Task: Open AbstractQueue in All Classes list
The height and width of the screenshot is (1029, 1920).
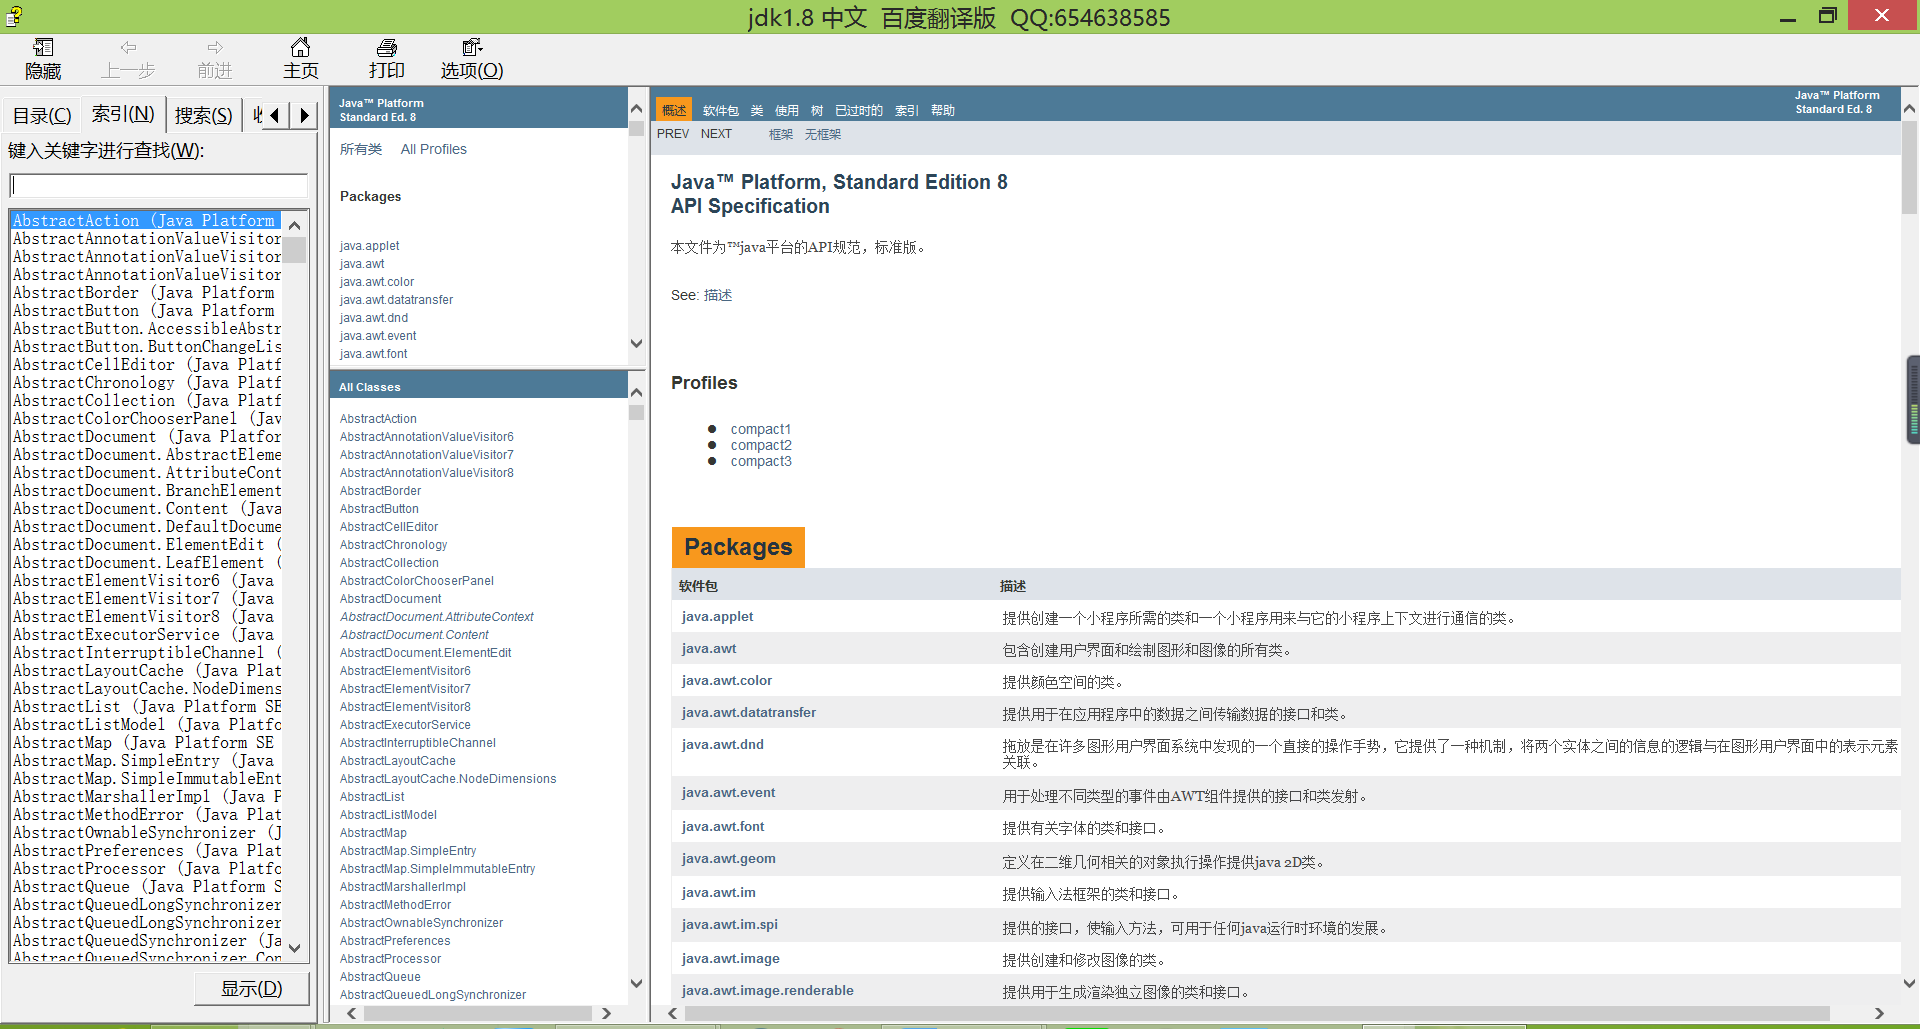Action: coord(380,977)
